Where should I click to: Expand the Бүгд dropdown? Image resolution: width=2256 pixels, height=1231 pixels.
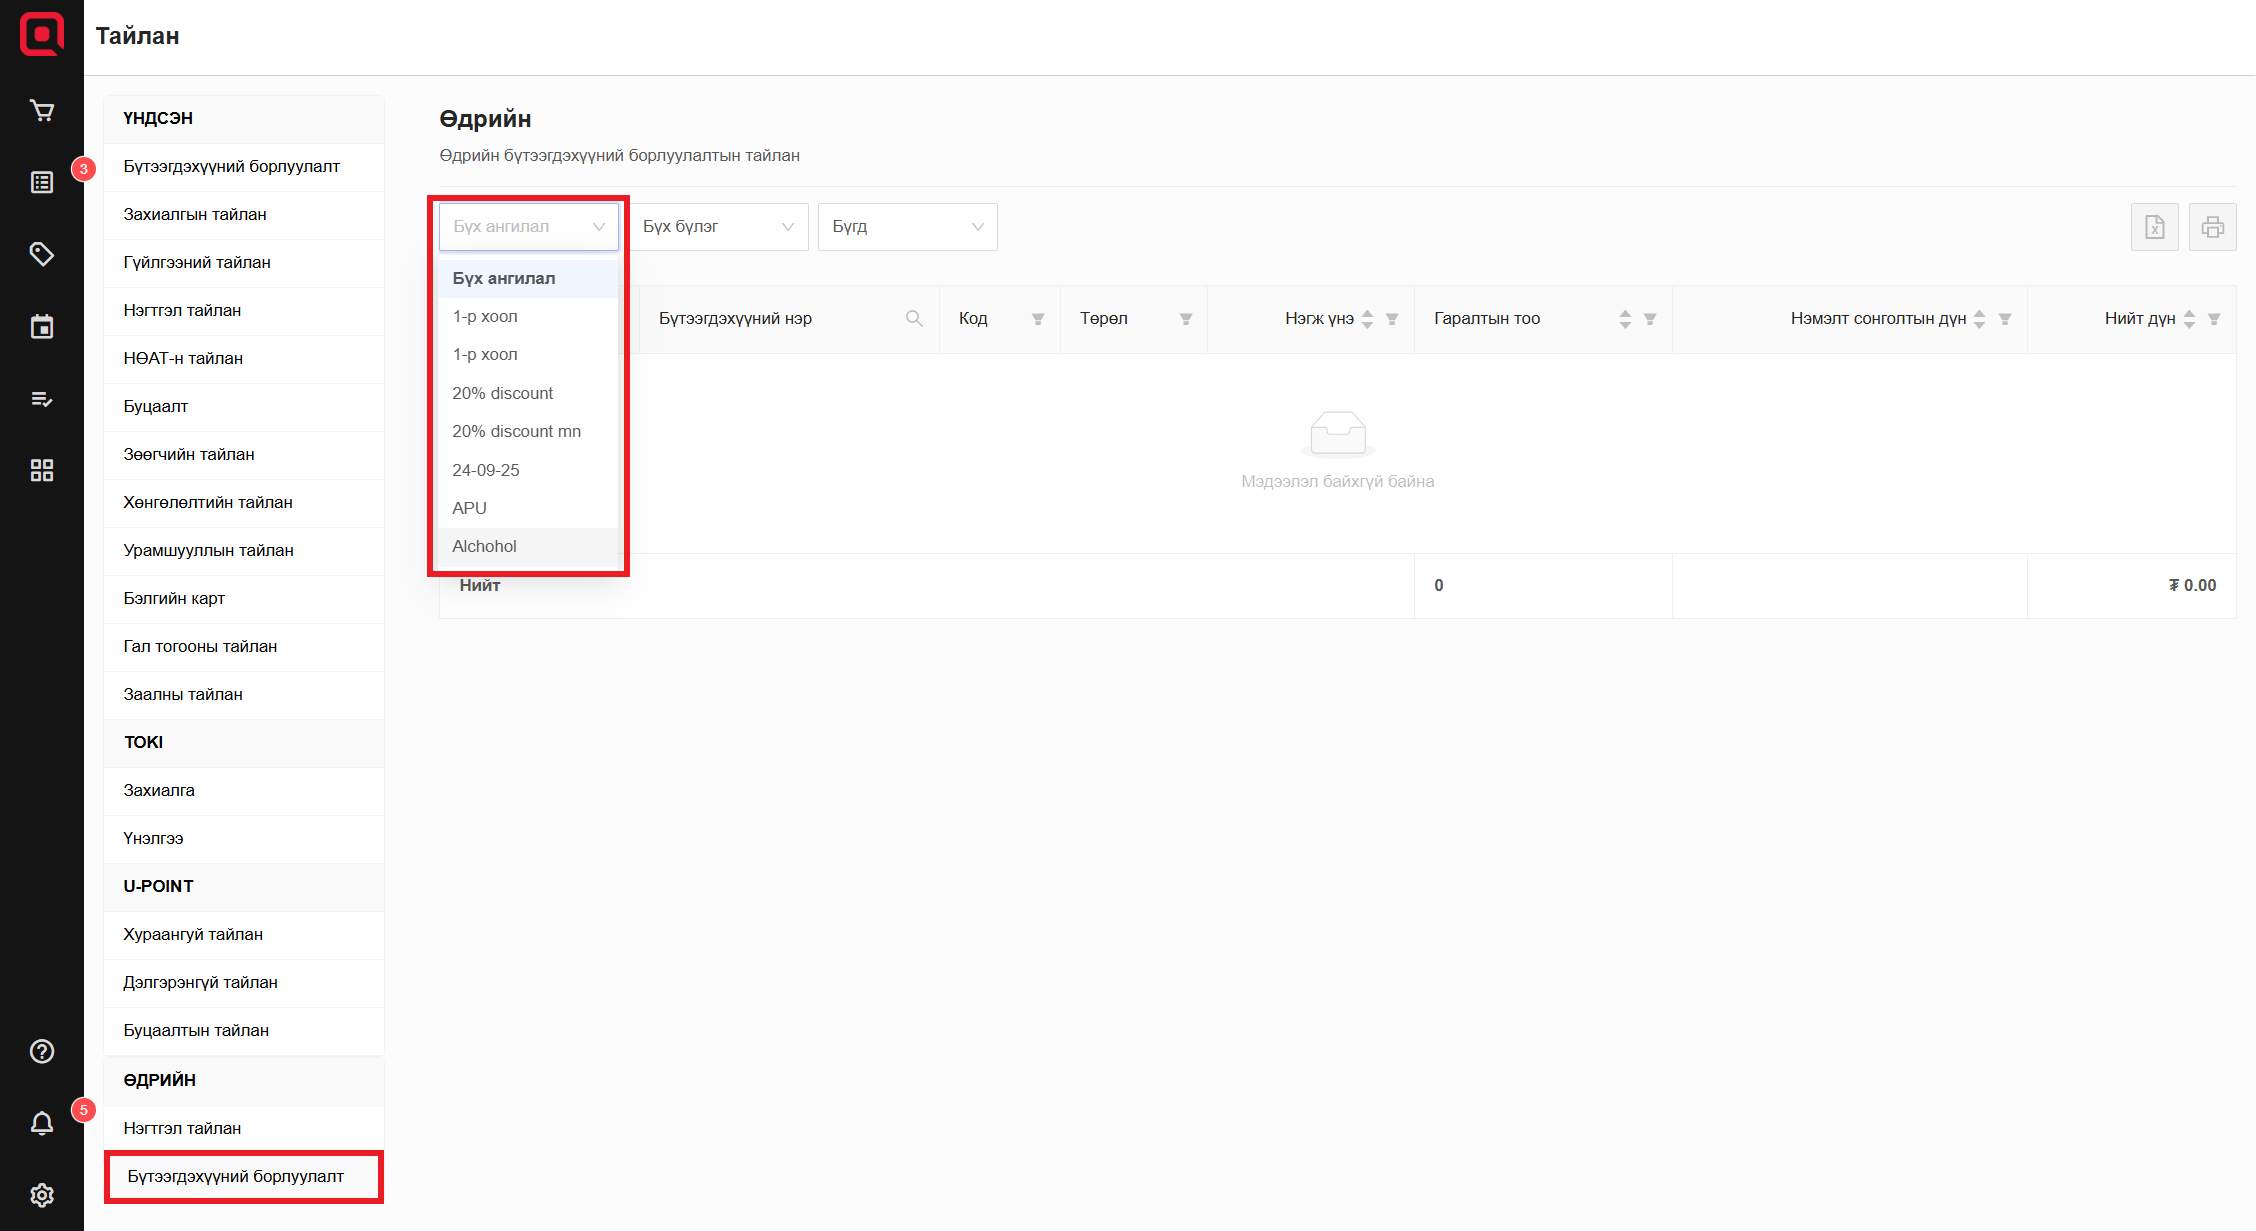tap(907, 227)
